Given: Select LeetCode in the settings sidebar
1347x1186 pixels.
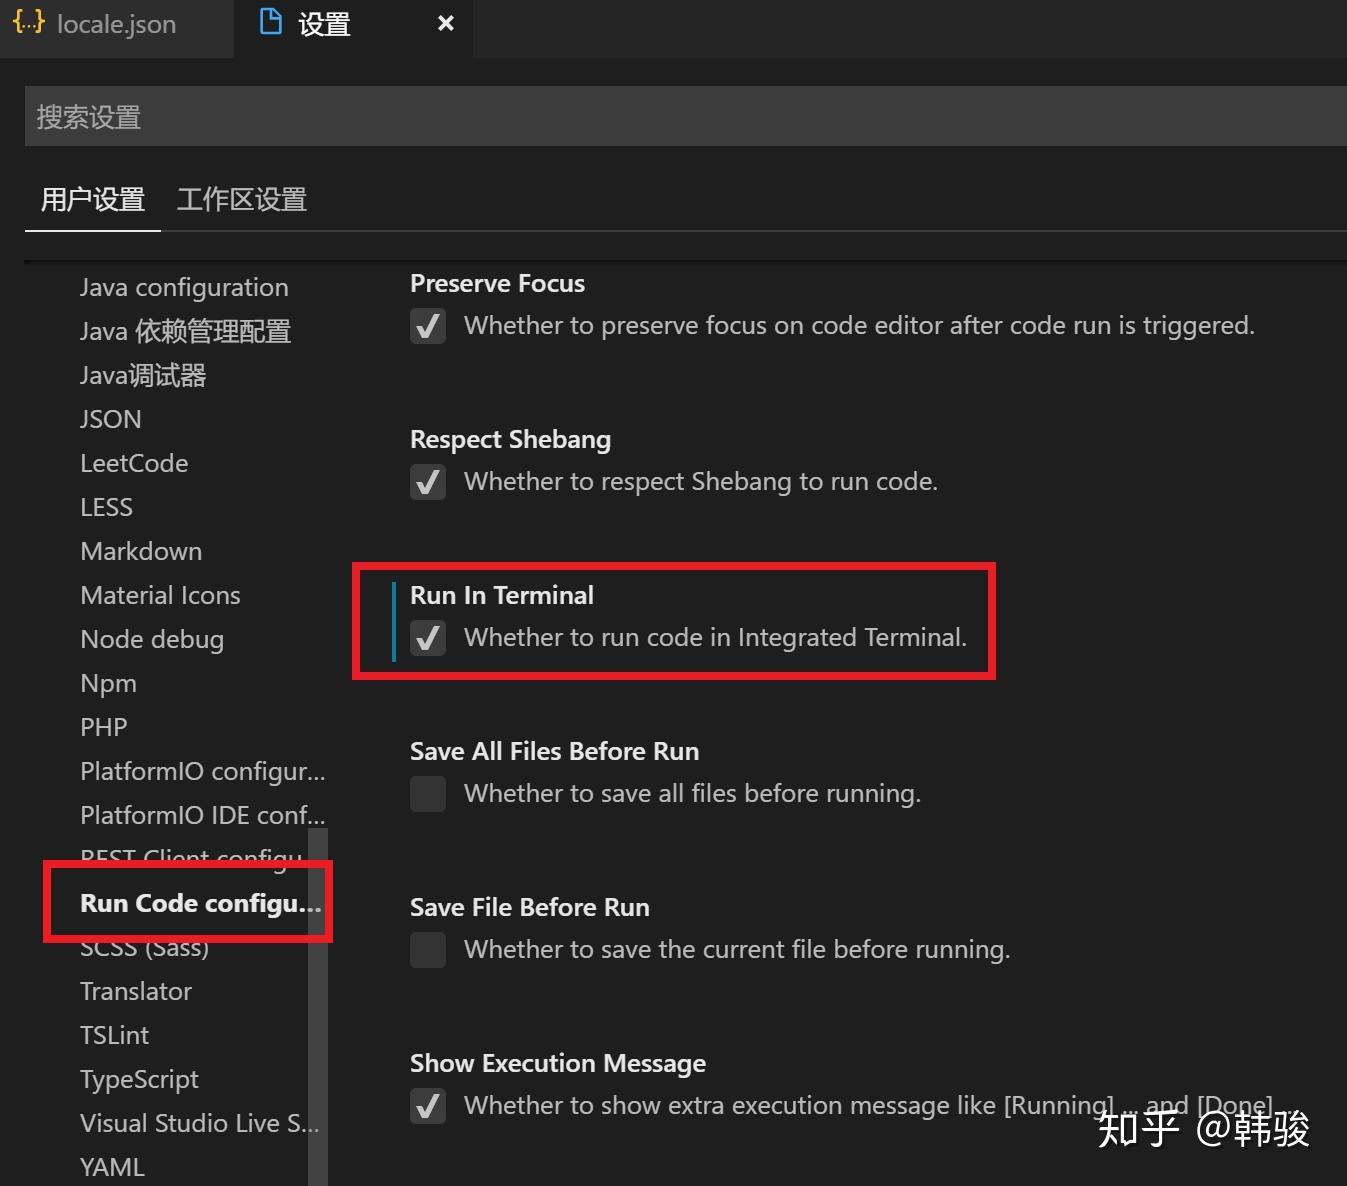Looking at the screenshot, I should point(133,463).
